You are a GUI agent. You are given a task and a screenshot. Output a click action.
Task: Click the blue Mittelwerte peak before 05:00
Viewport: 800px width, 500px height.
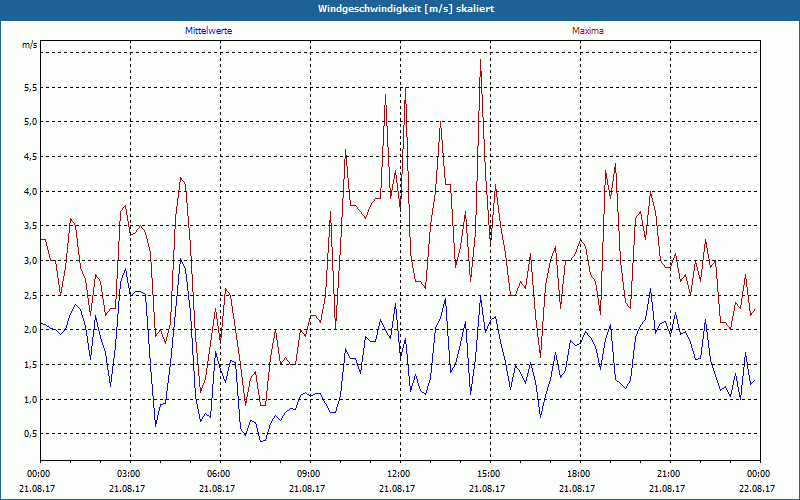click(x=180, y=259)
